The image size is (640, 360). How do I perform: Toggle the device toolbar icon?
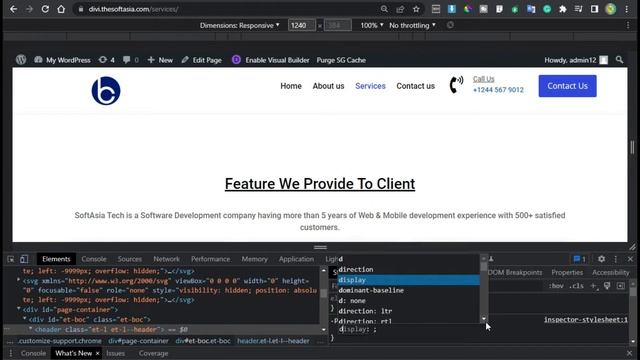(24, 259)
